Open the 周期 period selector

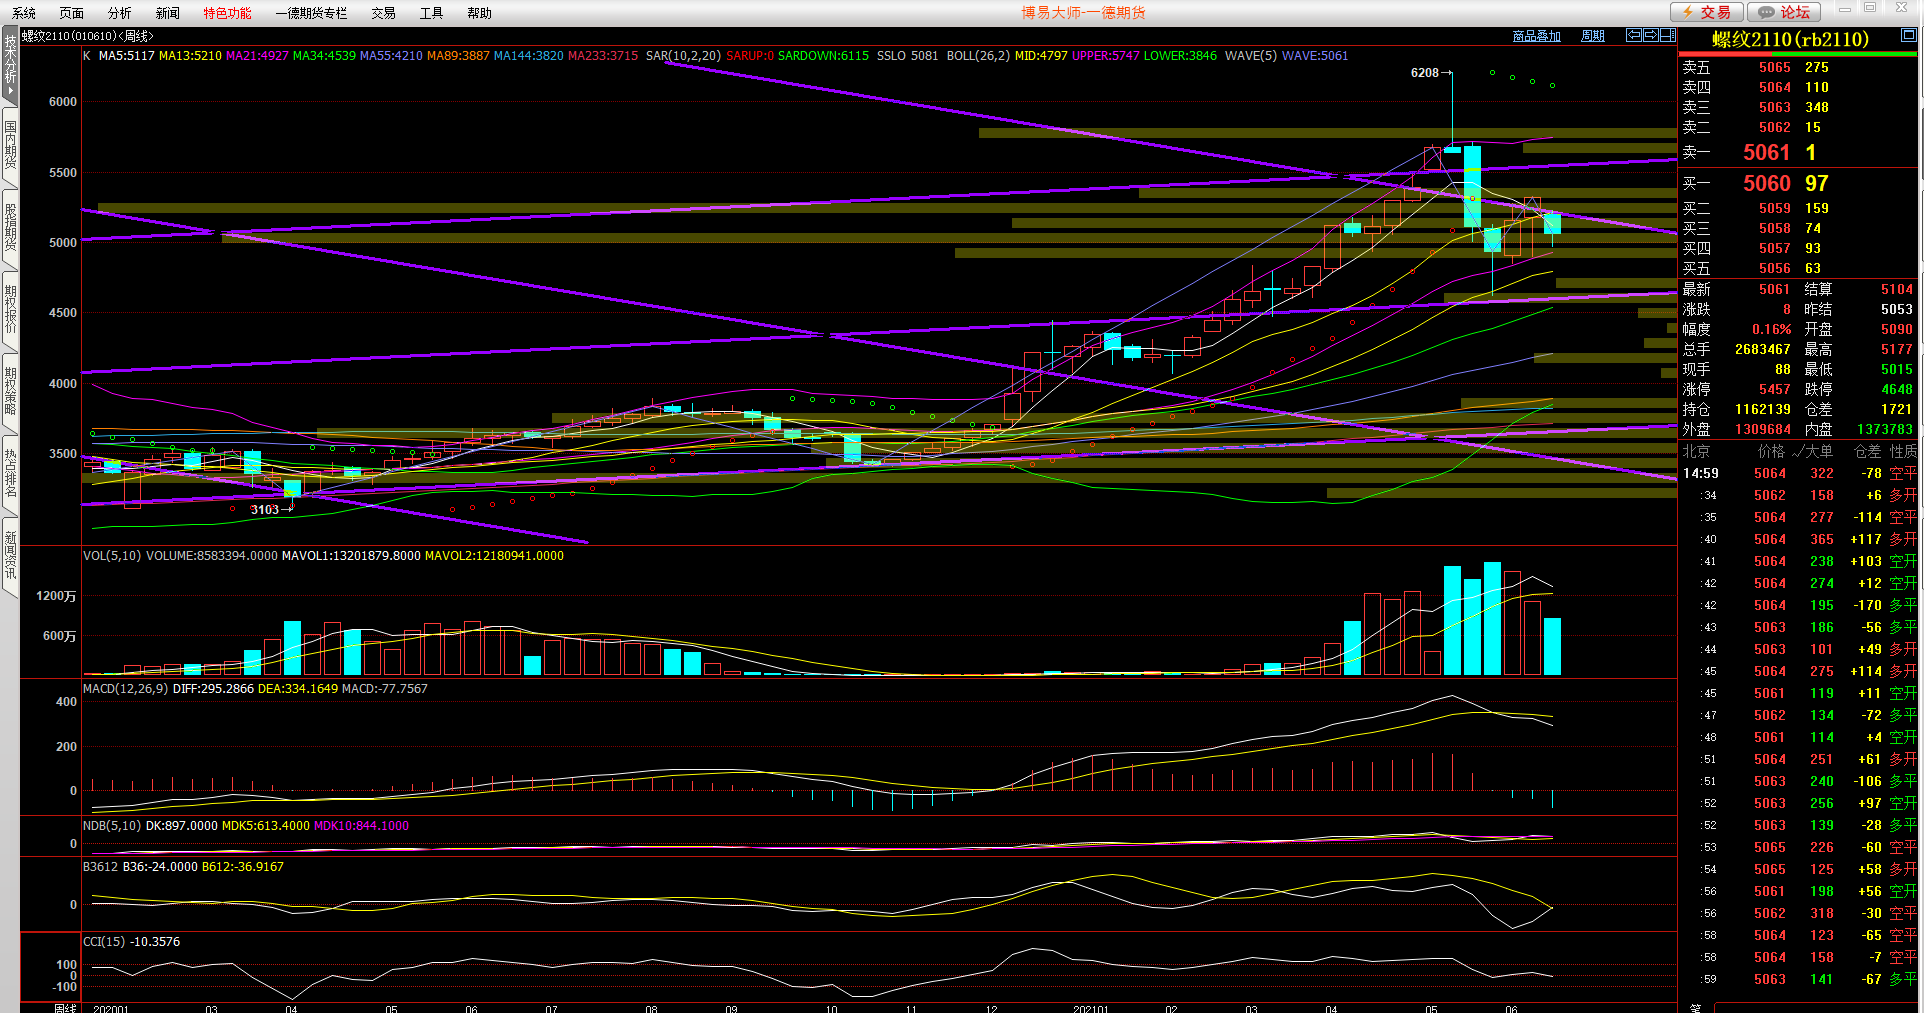point(1592,36)
